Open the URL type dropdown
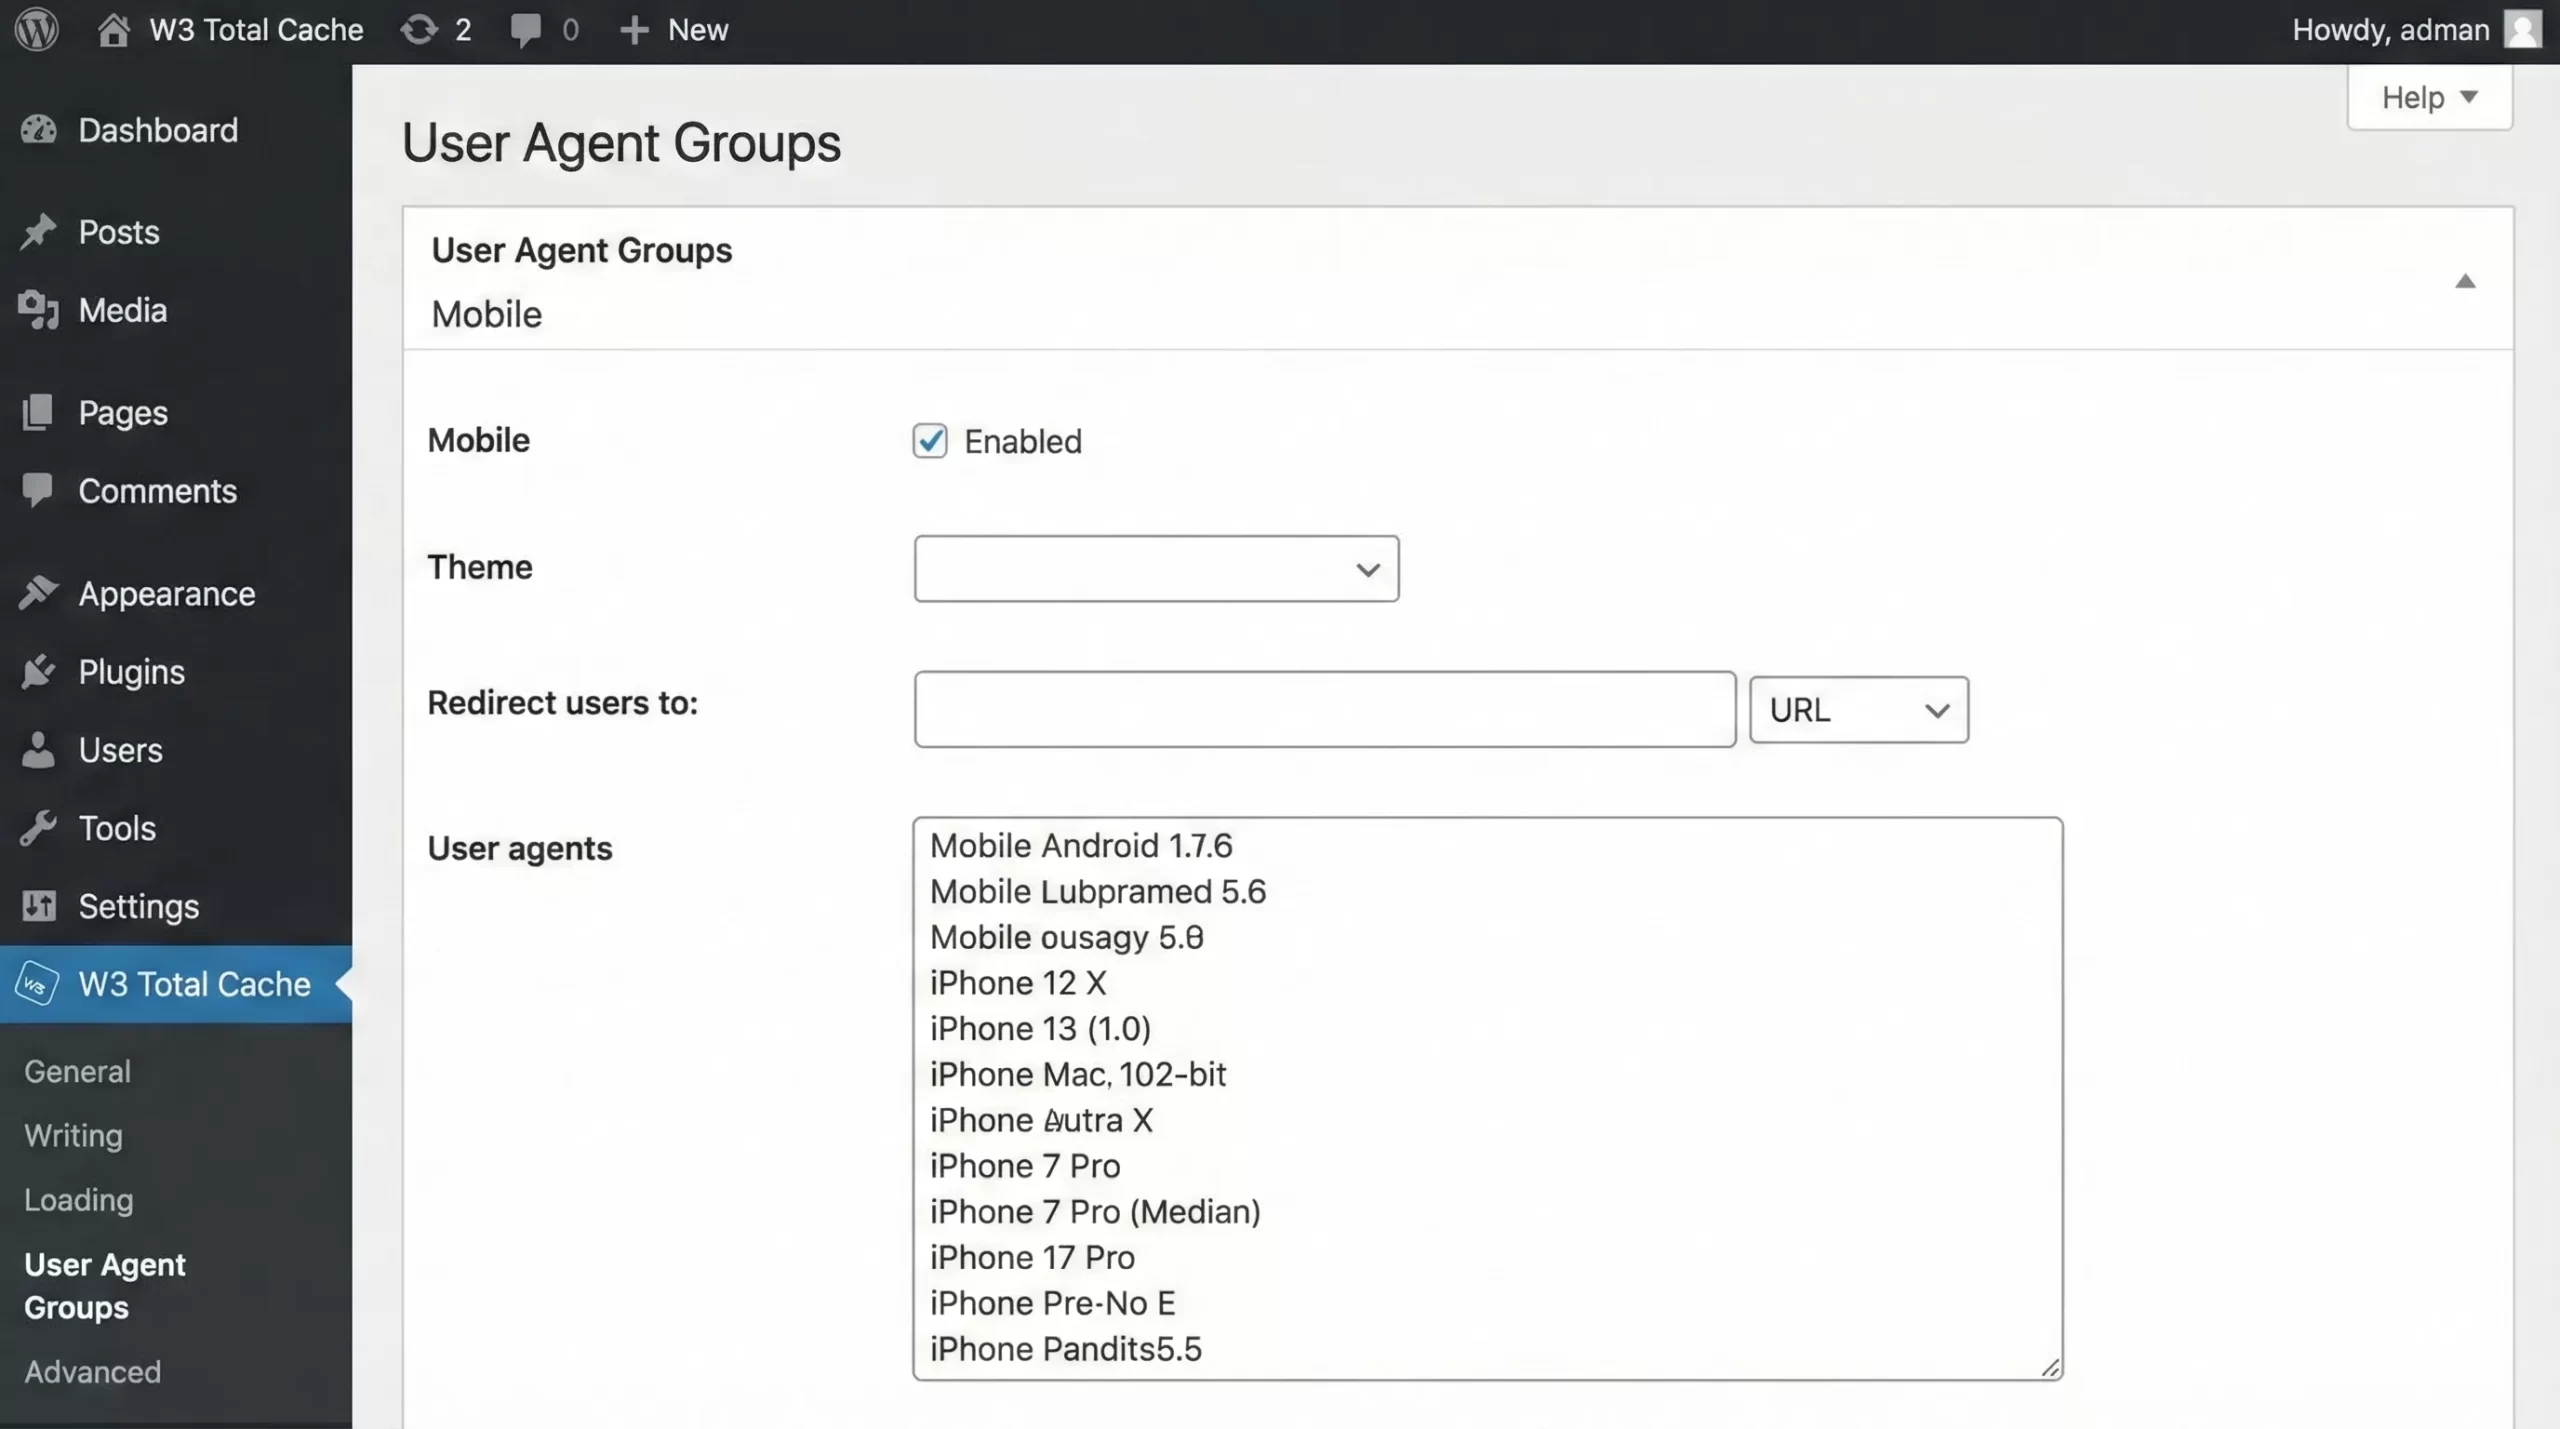This screenshot has height=1429, width=2560. point(1857,709)
